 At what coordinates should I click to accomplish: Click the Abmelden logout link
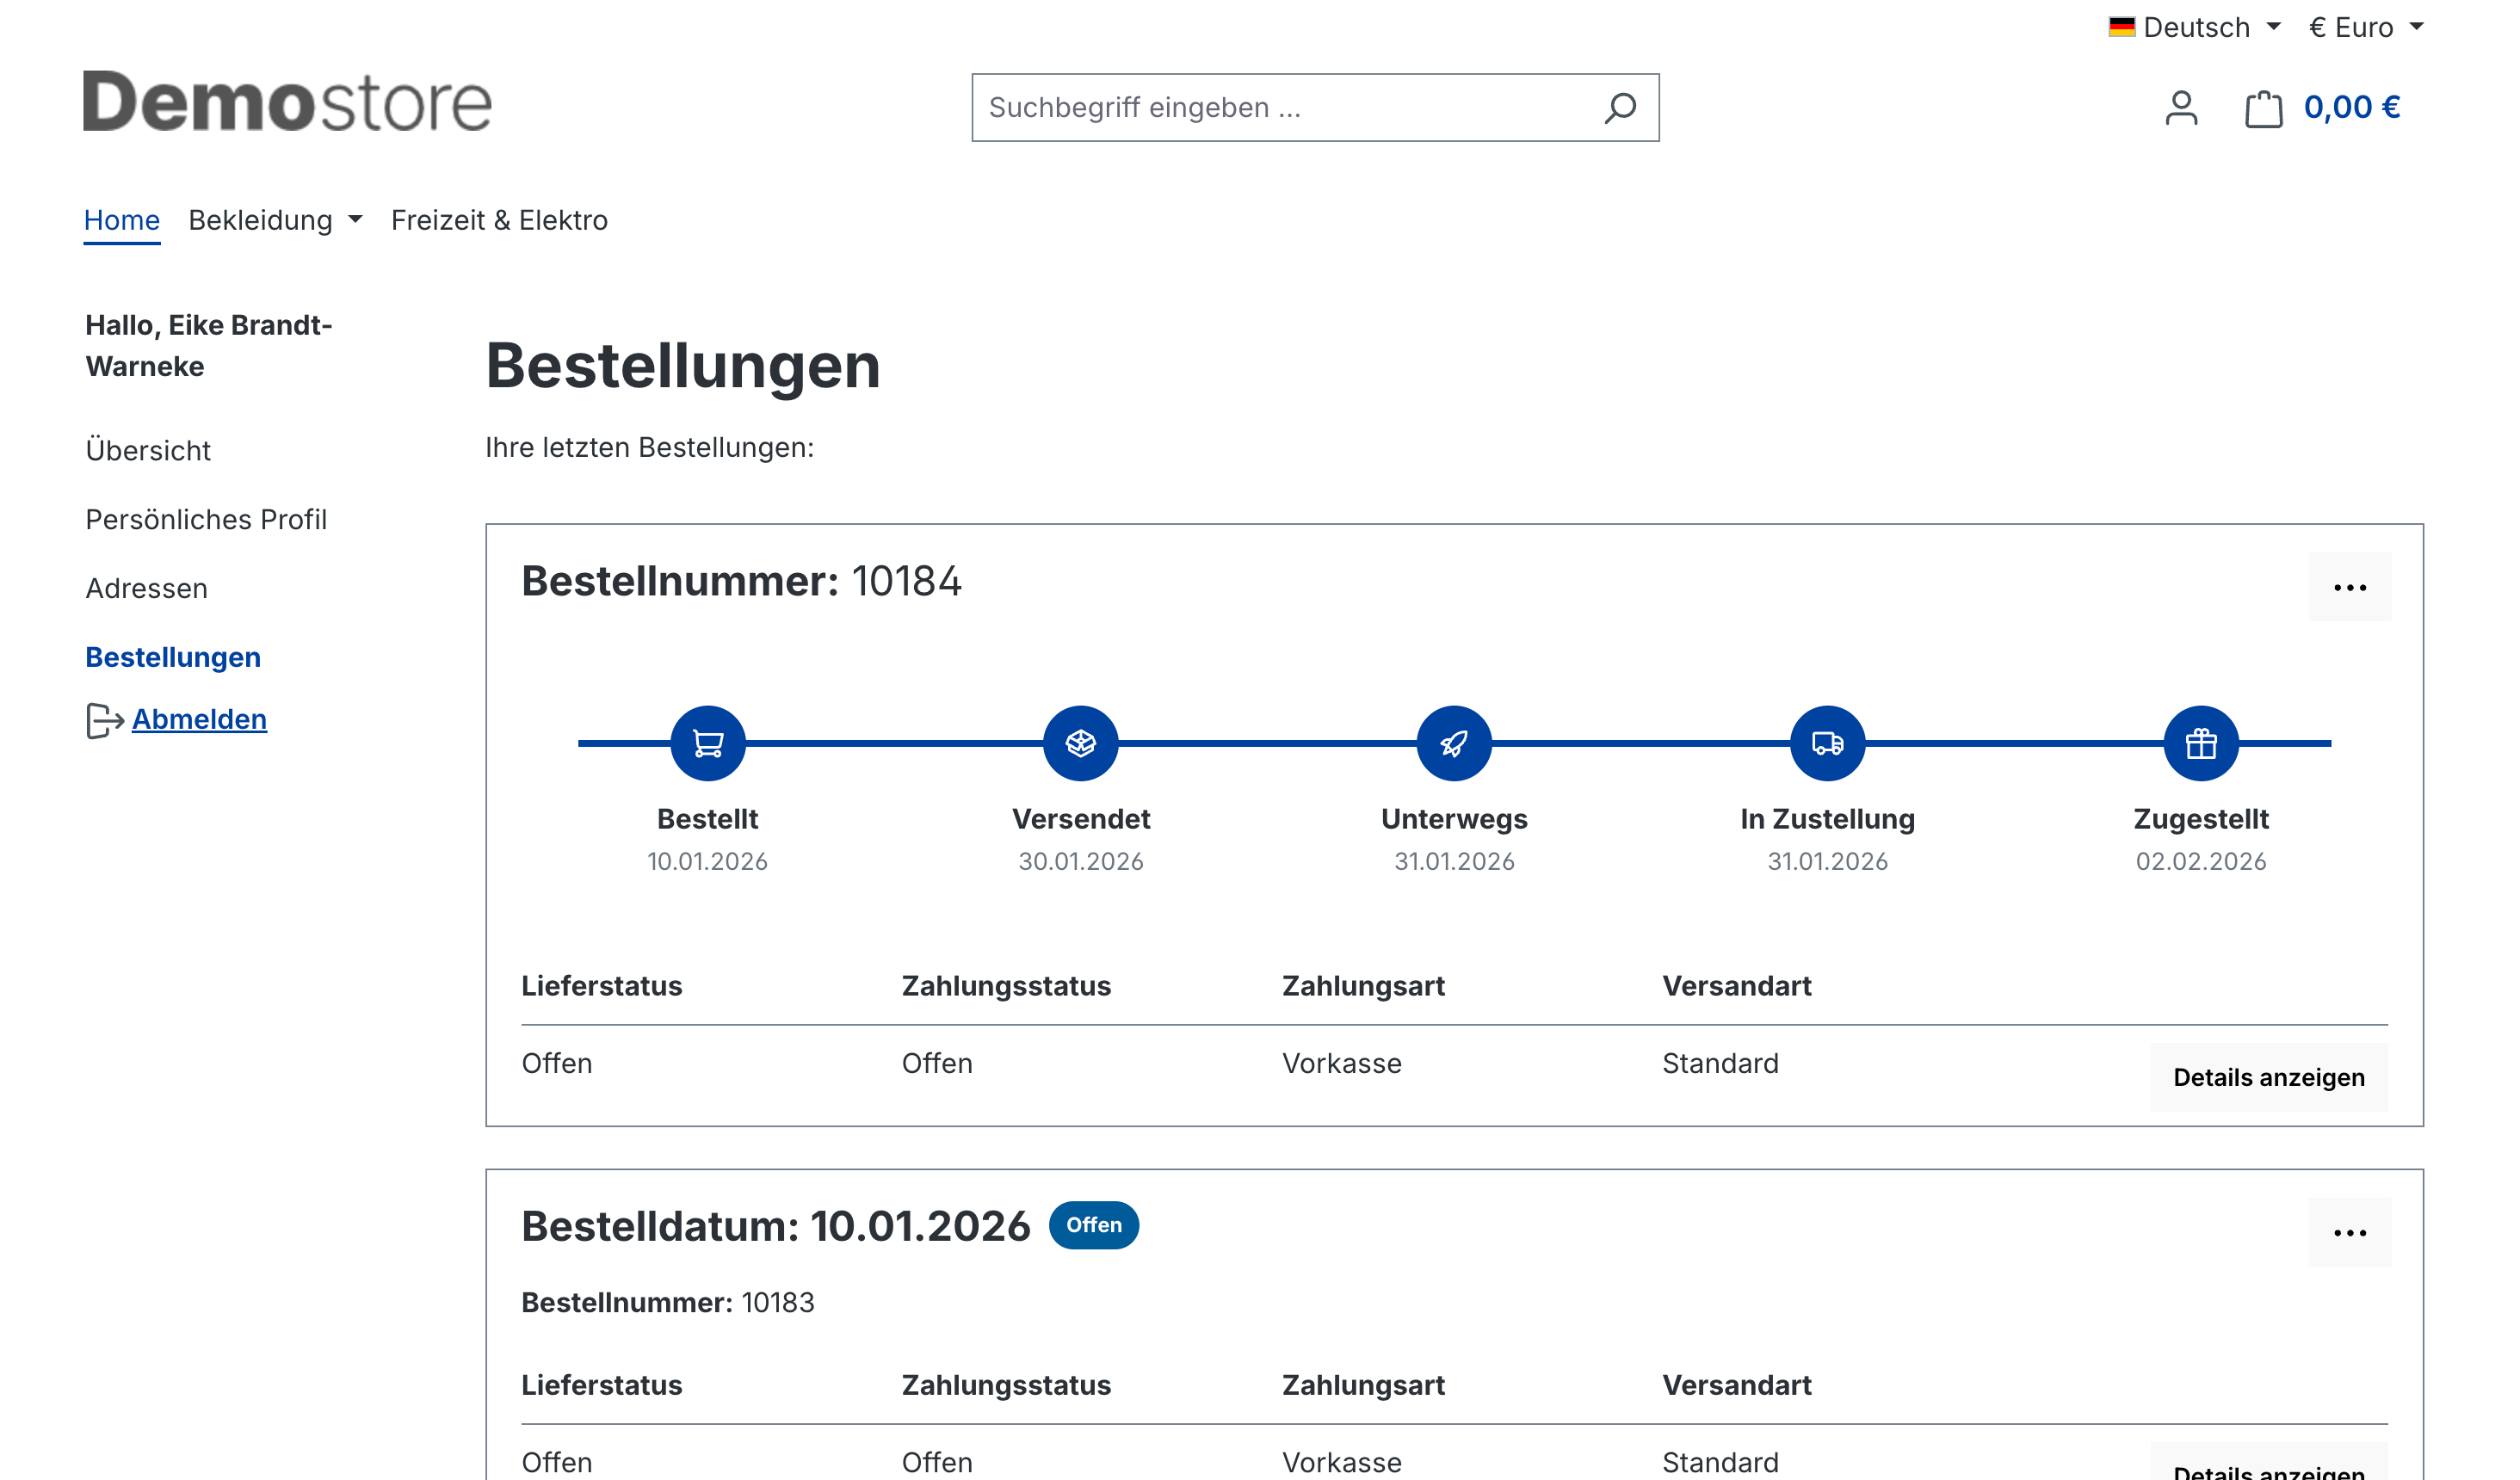(199, 719)
